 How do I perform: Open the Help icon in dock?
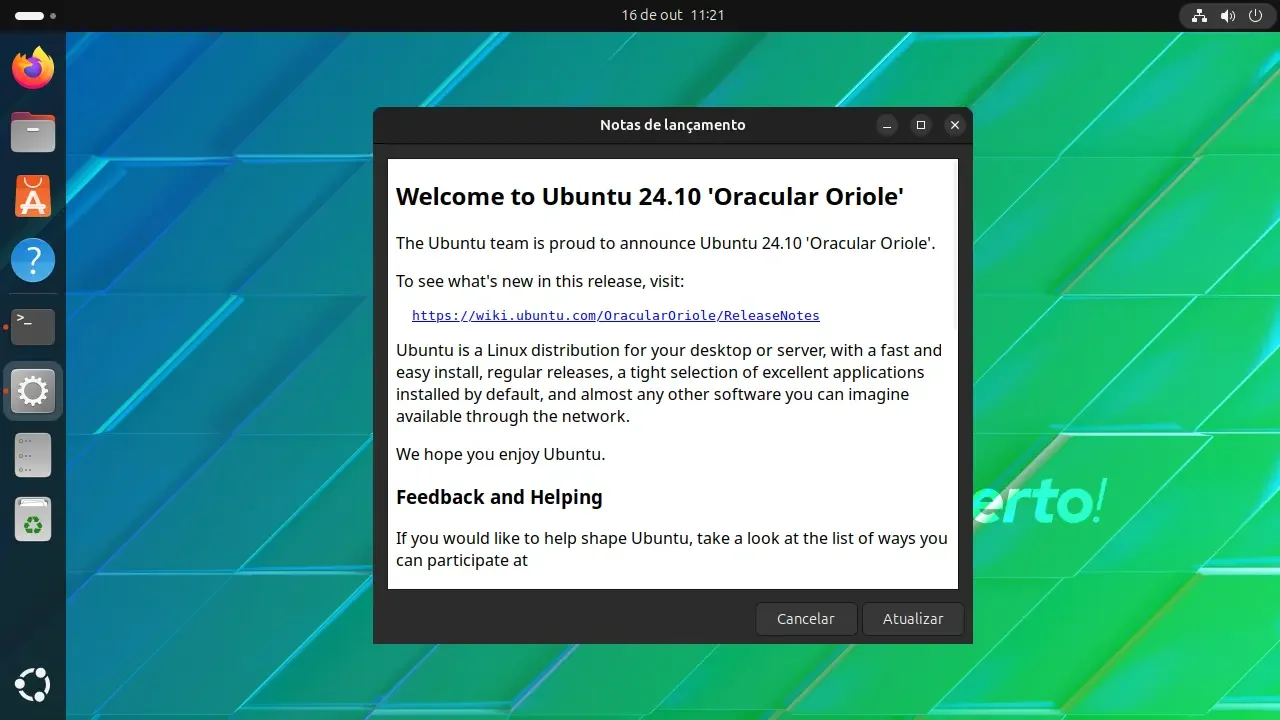(x=33, y=260)
